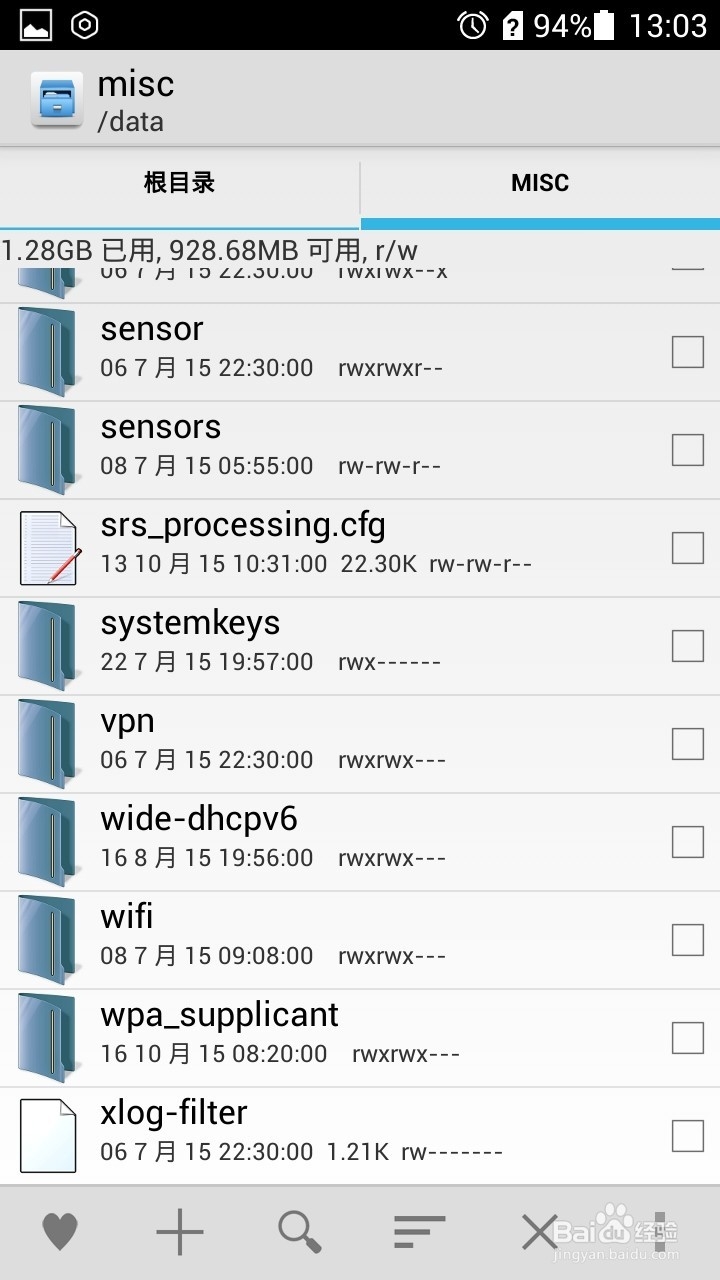Tap the sort lines icon

(419, 1231)
